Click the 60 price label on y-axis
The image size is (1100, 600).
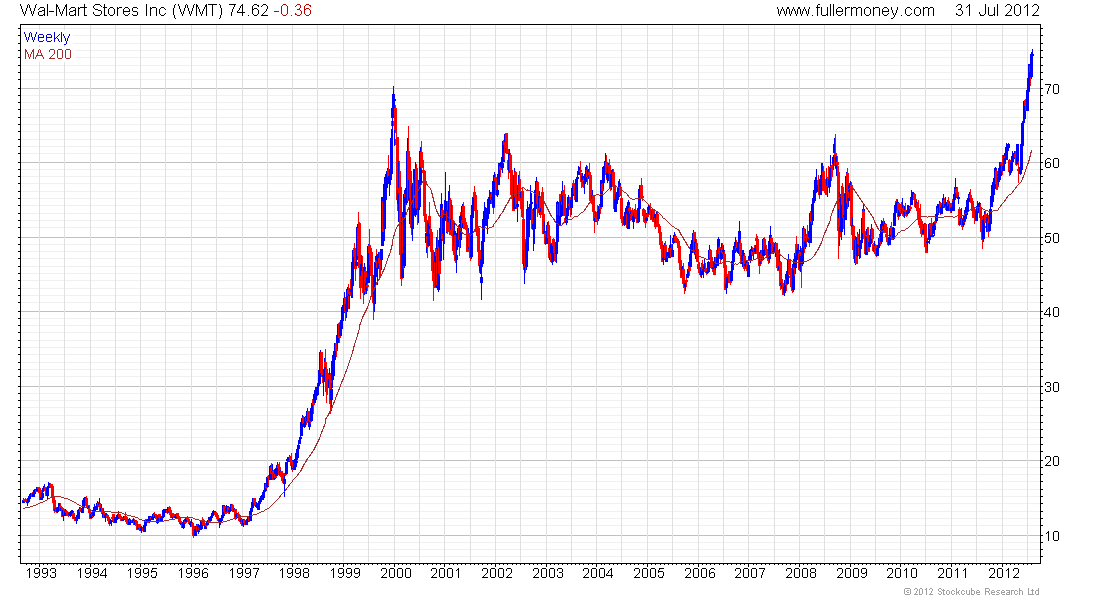1052,164
